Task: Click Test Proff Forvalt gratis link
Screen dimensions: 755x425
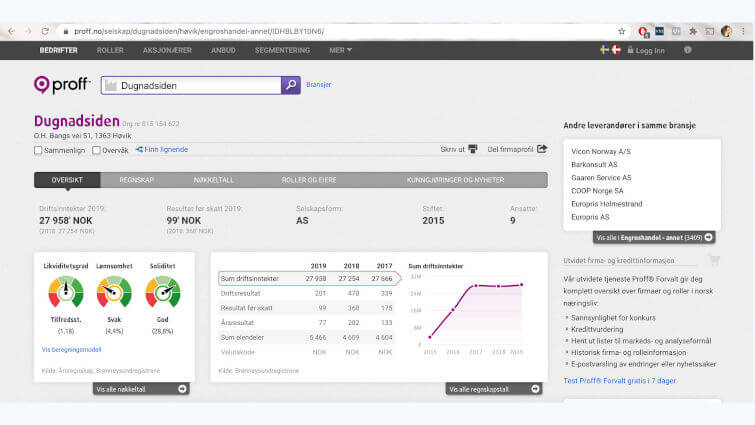Action: tap(620, 381)
